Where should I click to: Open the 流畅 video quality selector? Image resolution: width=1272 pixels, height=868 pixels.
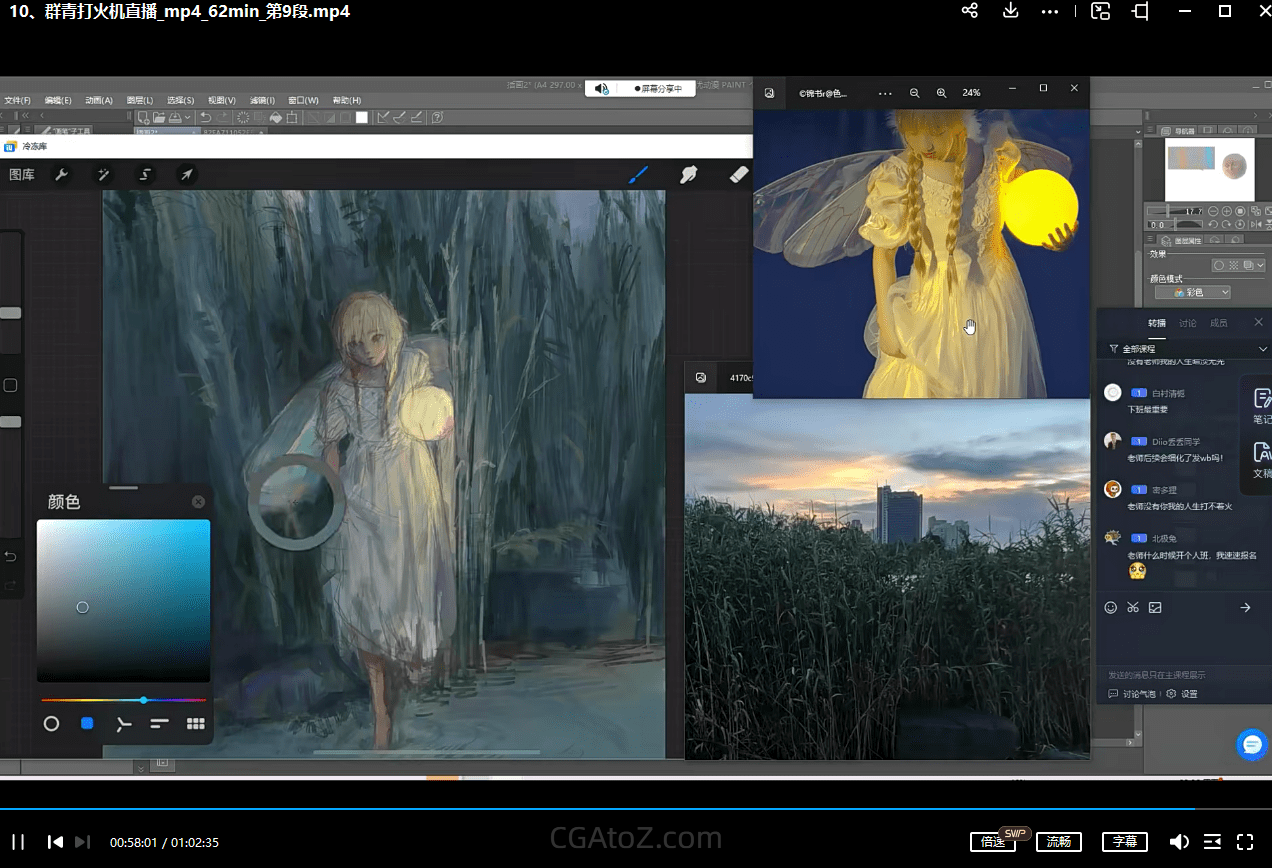click(x=1059, y=842)
